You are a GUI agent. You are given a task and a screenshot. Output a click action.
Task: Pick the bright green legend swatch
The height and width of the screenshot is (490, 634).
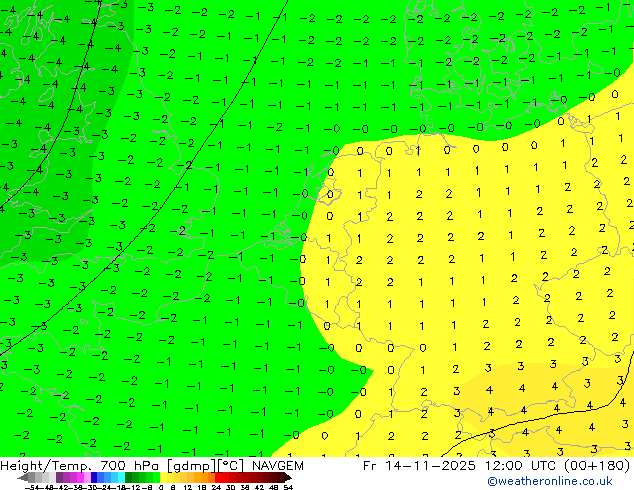(x=156, y=477)
